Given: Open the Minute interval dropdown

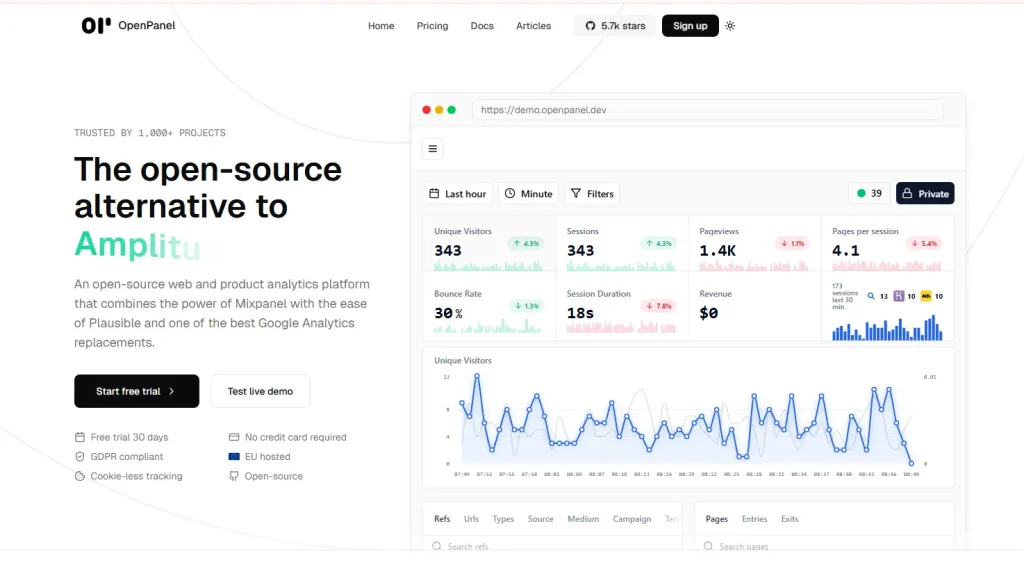Looking at the screenshot, I should (528, 194).
